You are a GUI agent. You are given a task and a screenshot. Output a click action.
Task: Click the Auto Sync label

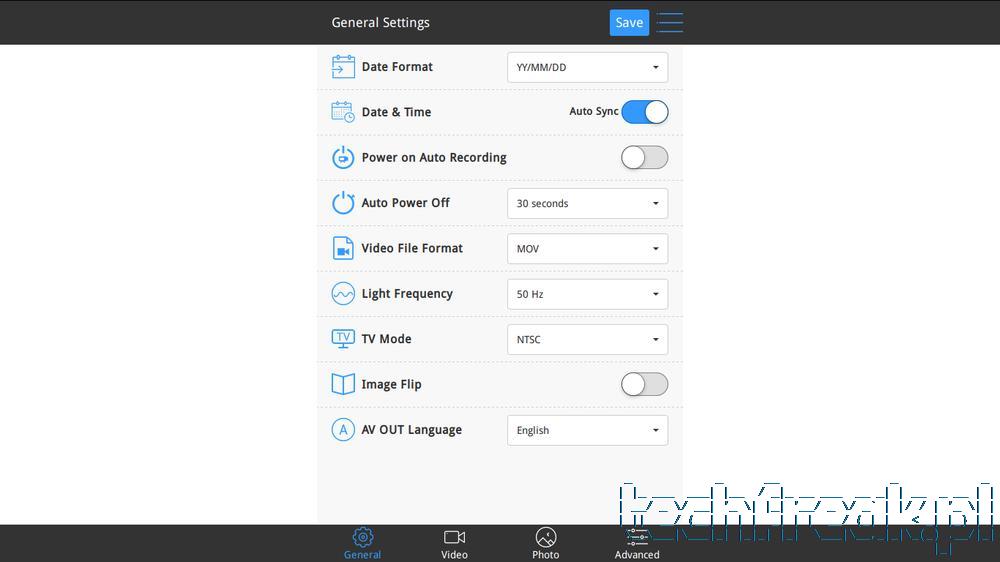coord(593,112)
